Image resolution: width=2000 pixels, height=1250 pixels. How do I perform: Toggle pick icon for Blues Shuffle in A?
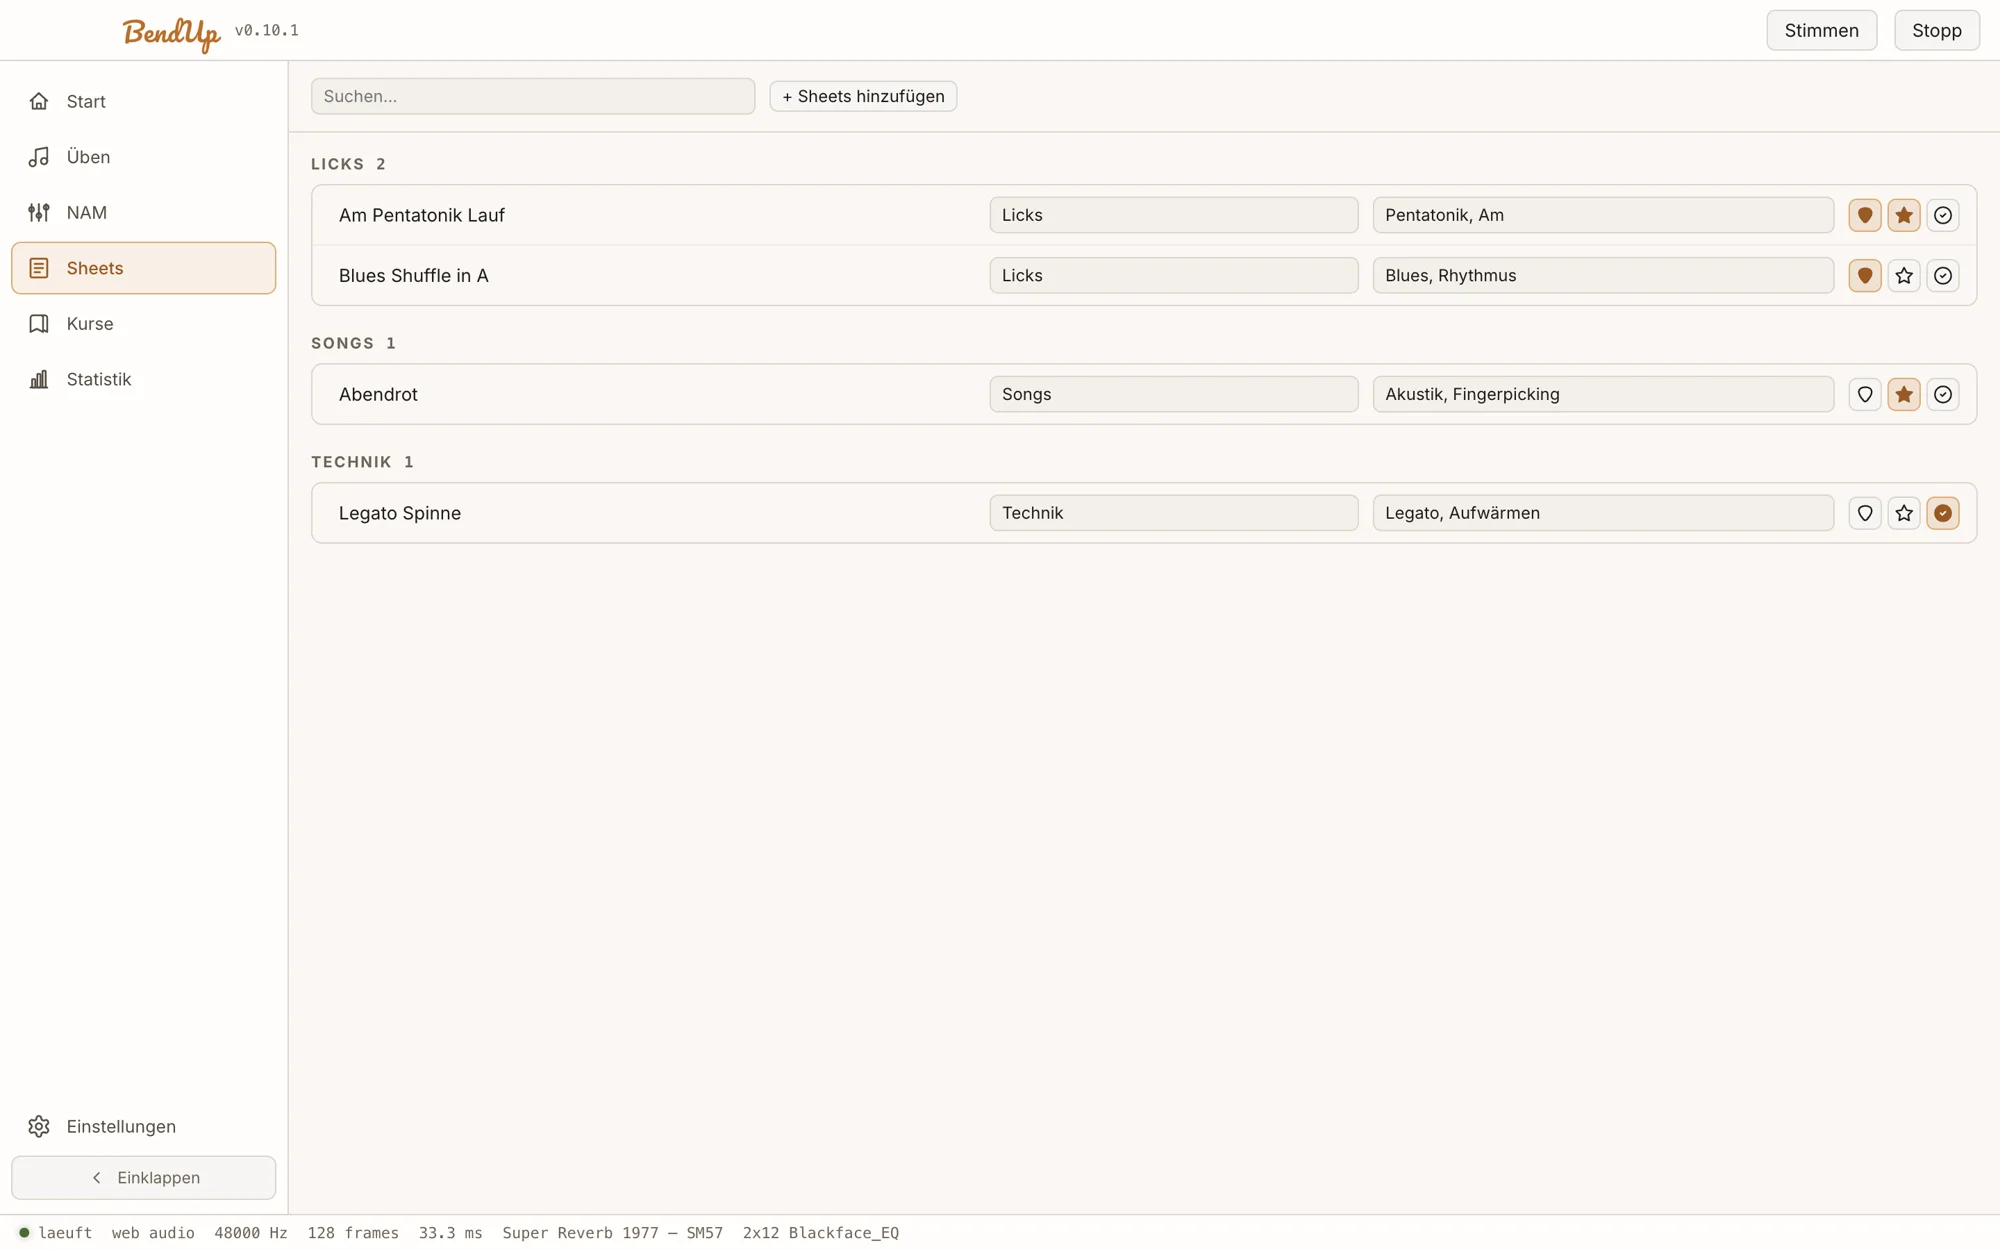coord(1865,275)
